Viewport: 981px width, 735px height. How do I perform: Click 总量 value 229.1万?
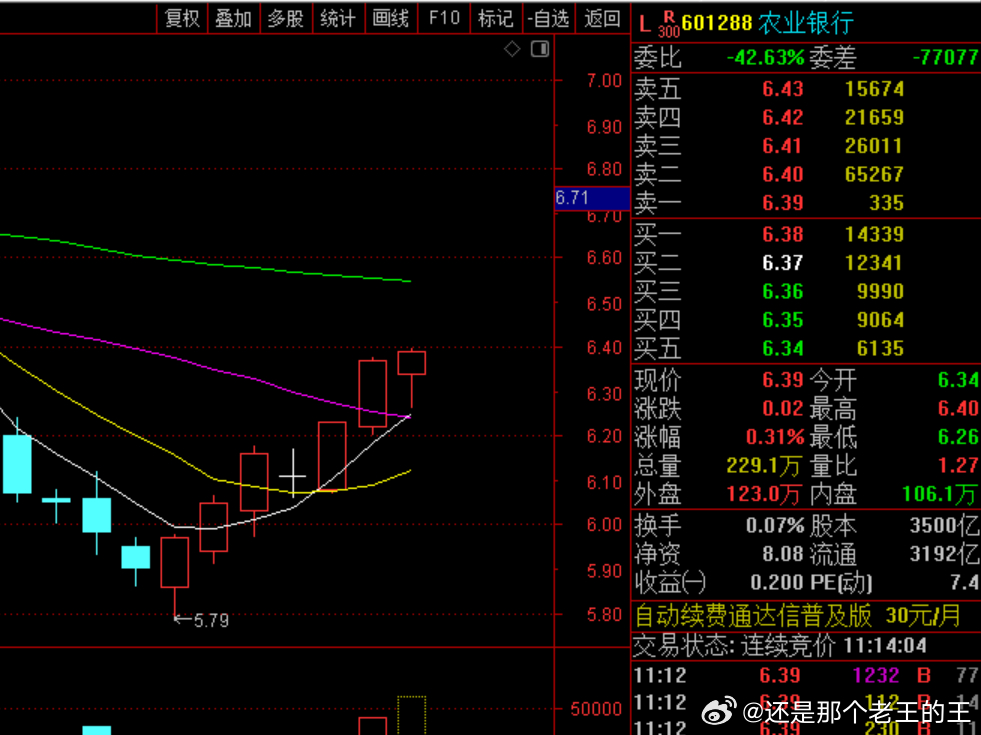click(x=764, y=465)
